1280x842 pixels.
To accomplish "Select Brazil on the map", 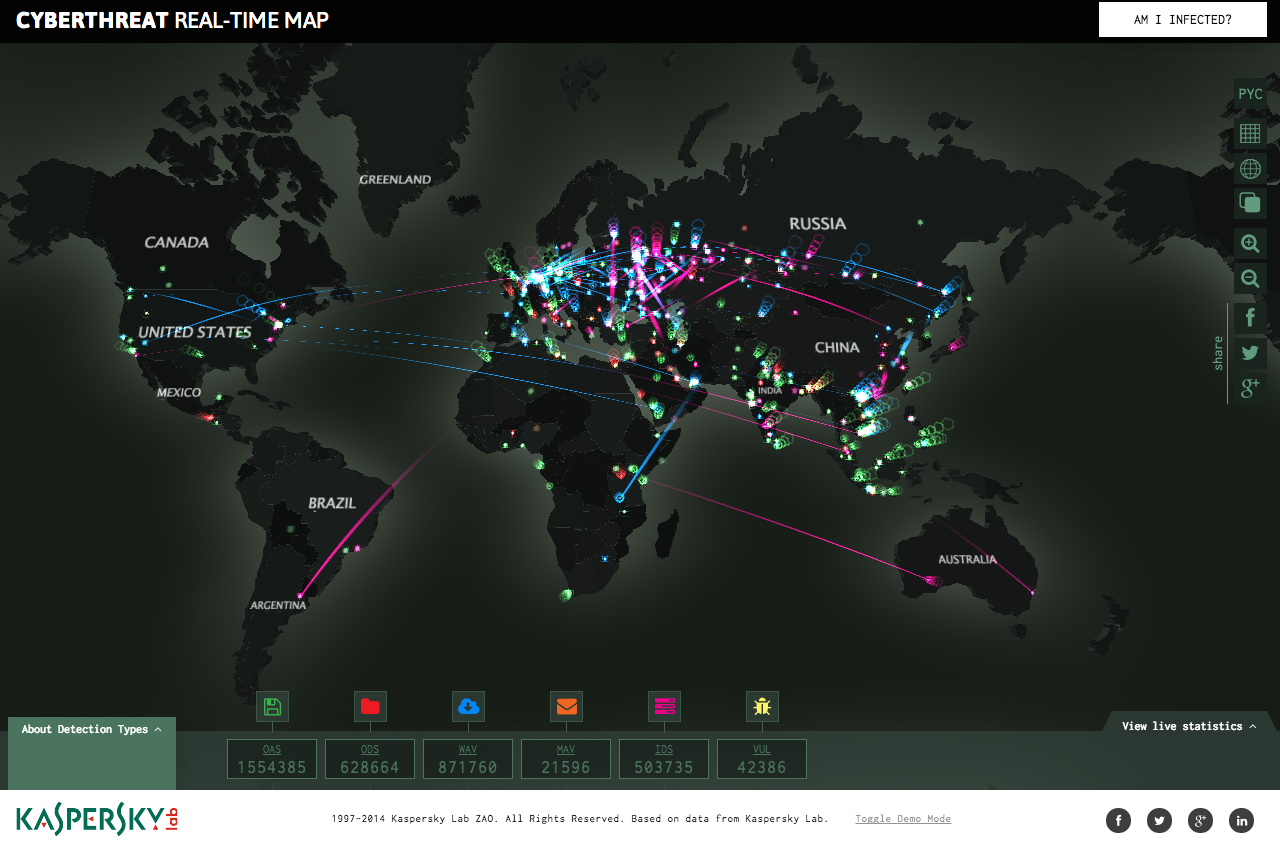I will point(332,503).
